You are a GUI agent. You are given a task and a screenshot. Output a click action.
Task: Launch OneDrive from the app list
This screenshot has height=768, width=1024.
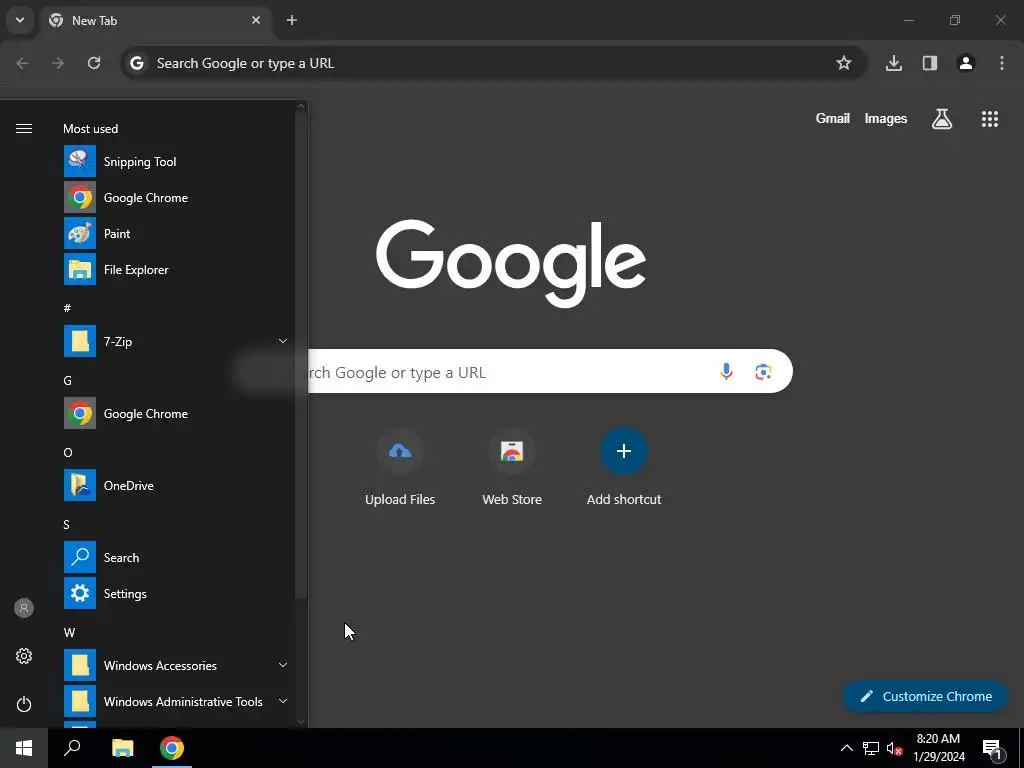(176, 485)
